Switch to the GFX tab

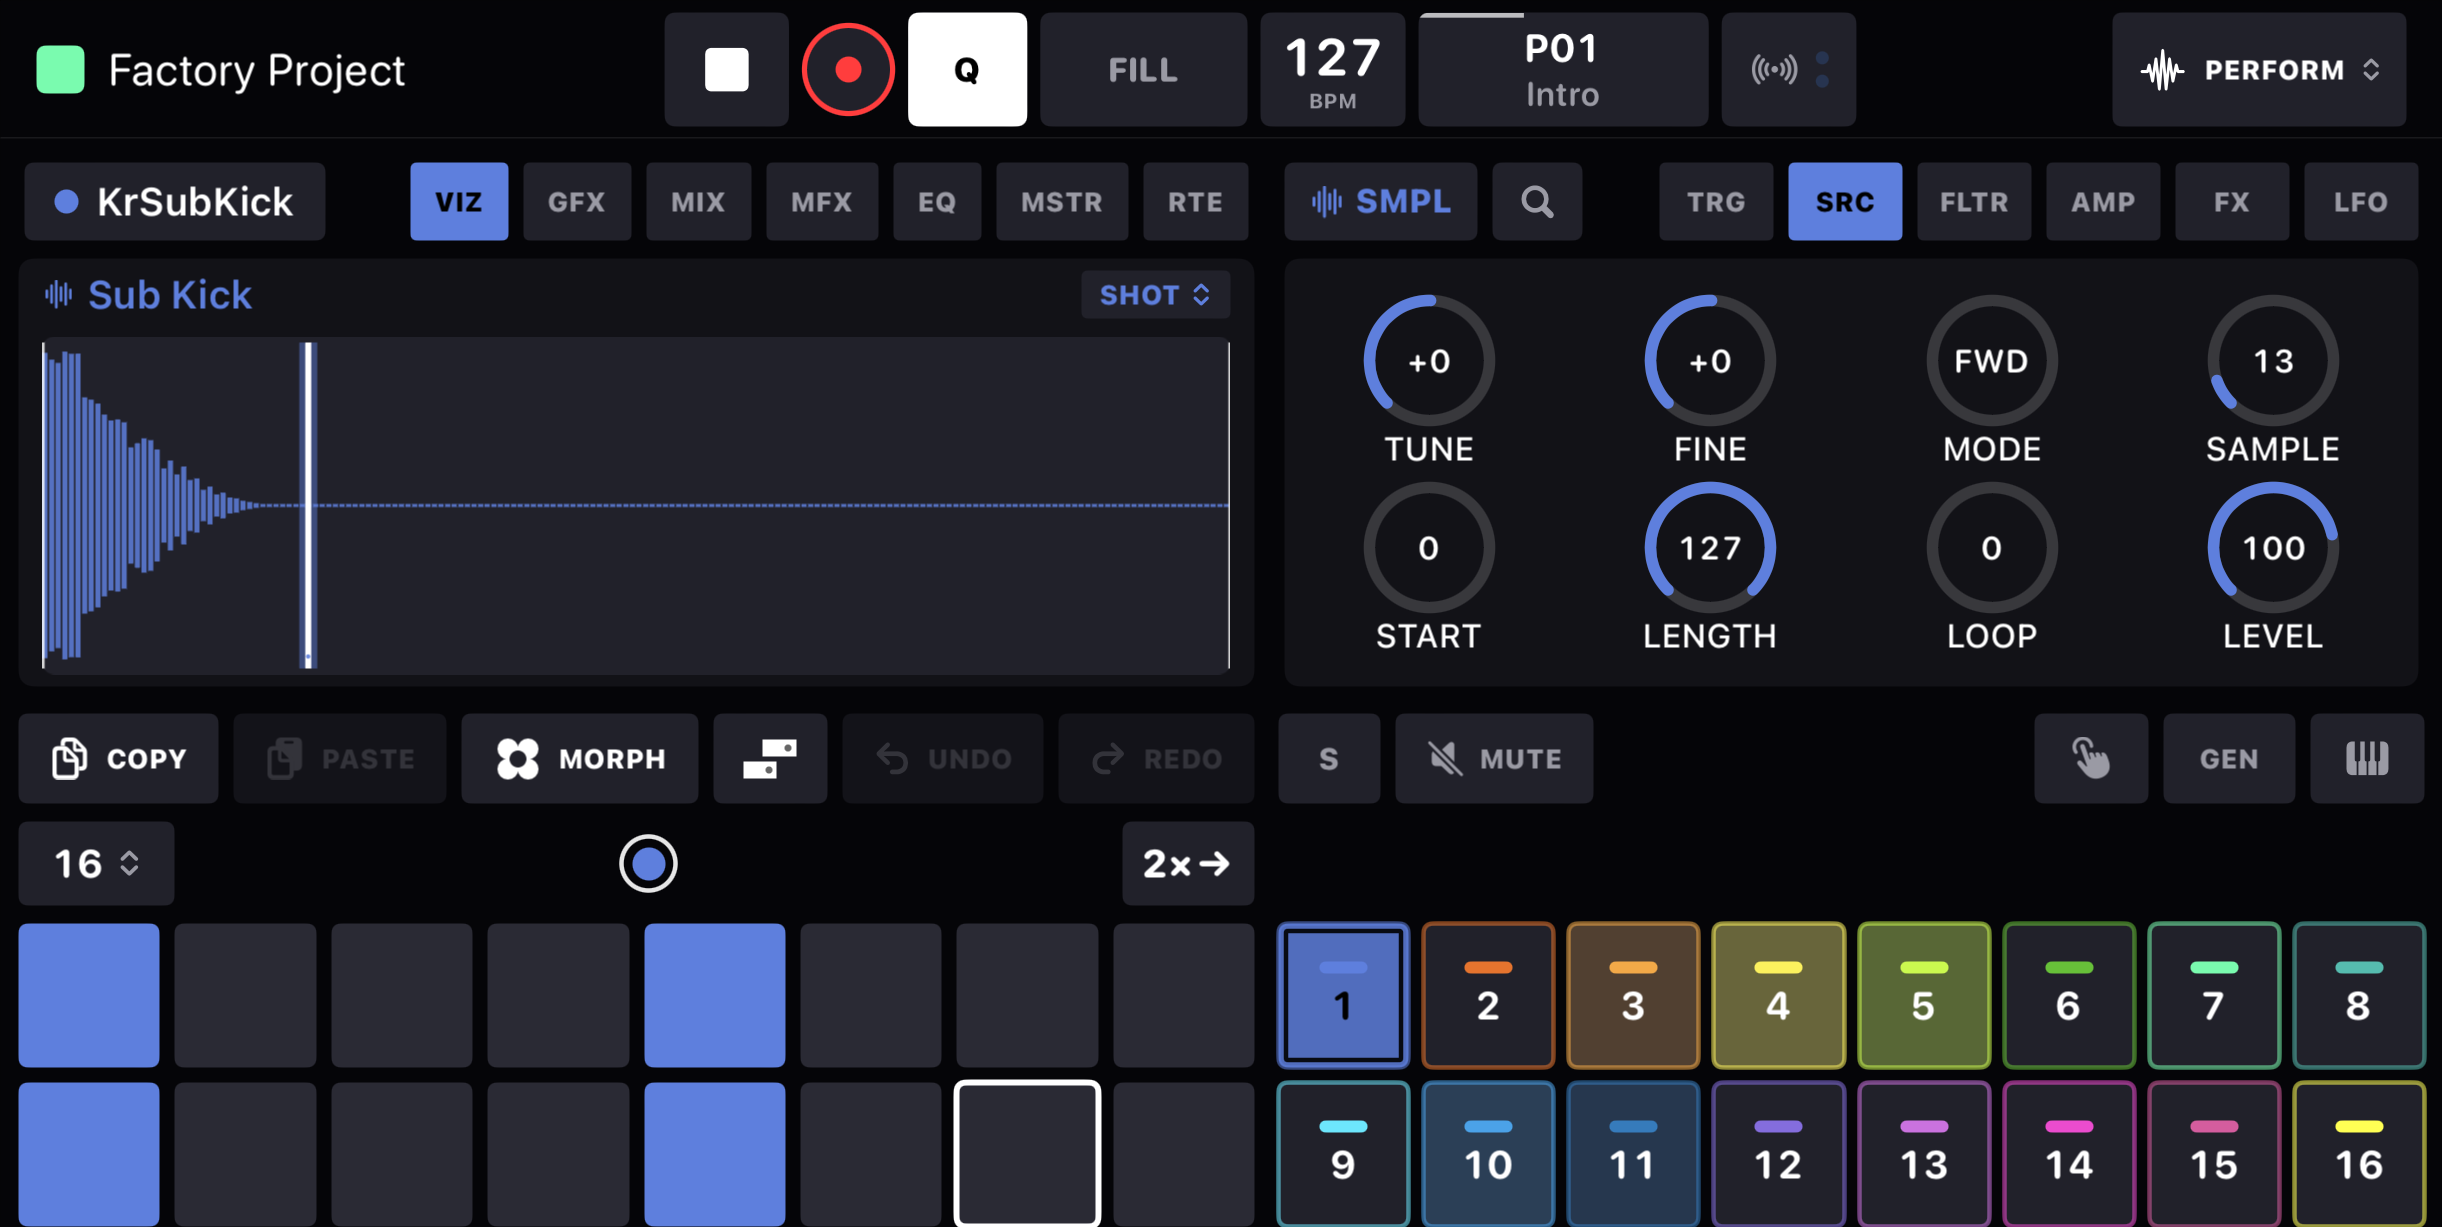click(577, 202)
